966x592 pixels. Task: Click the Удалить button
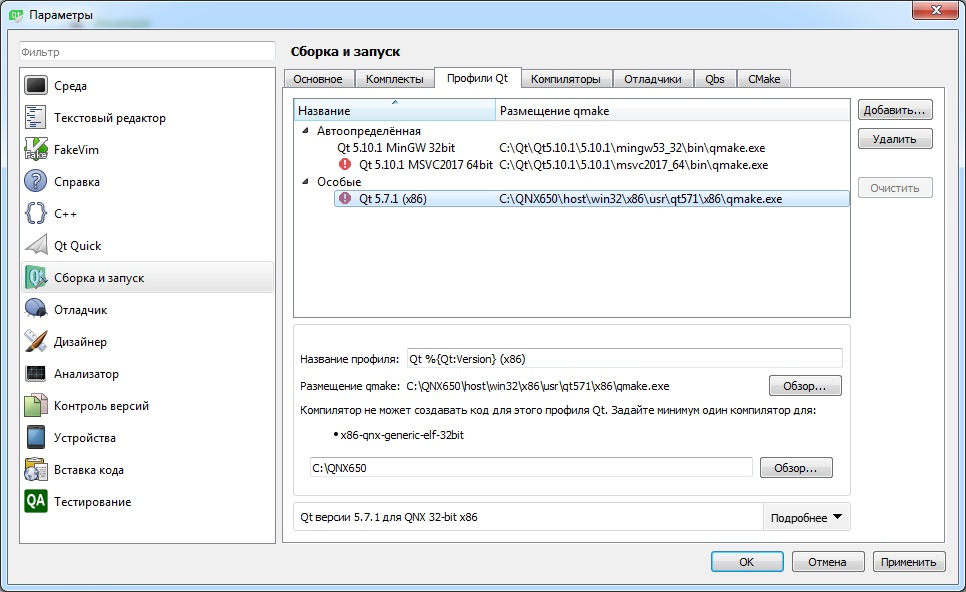(895, 139)
